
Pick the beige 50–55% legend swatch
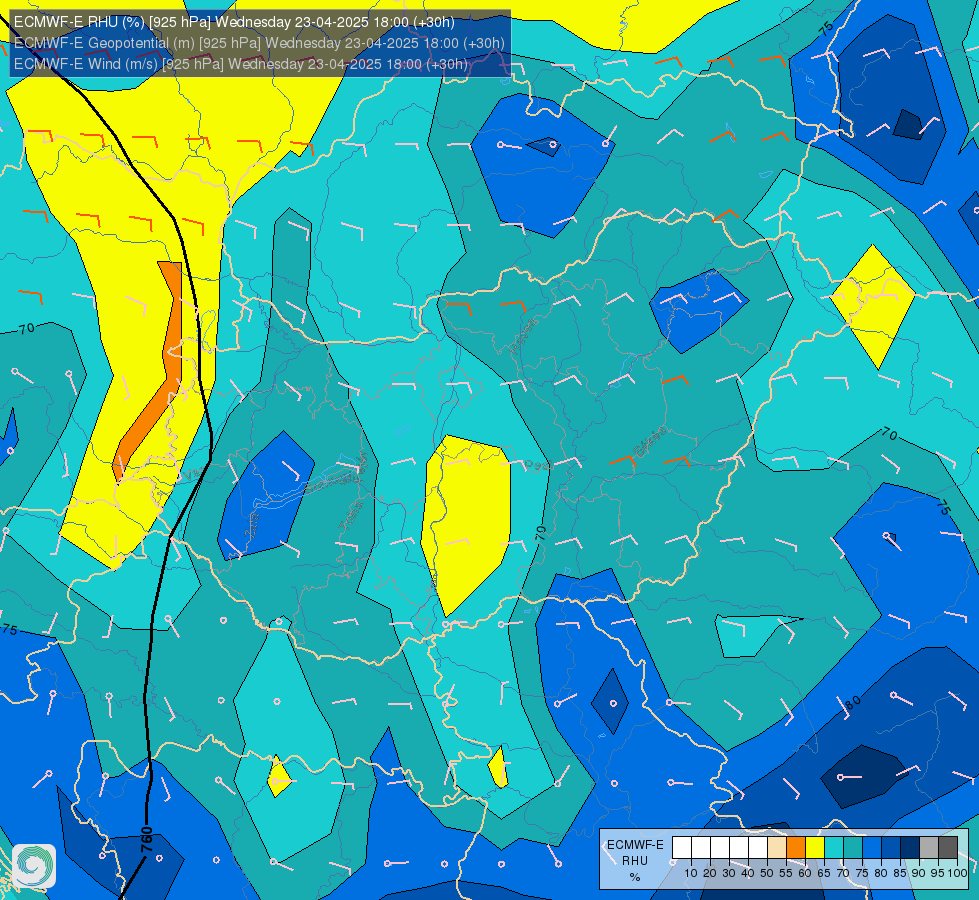(x=777, y=847)
